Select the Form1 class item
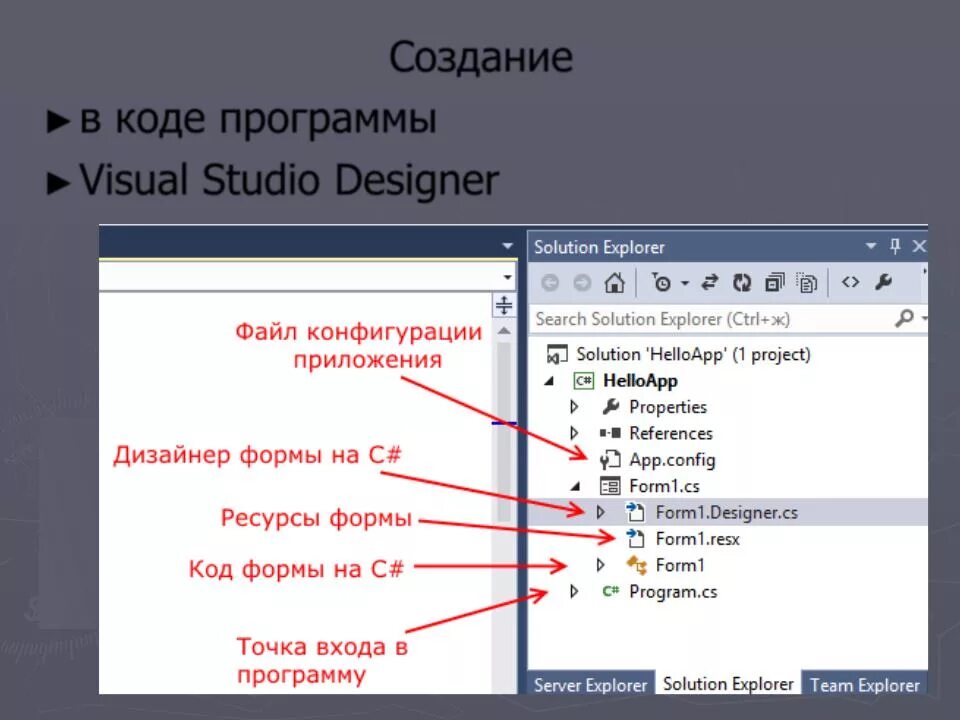The image size is (960, 720). point(680,565)
